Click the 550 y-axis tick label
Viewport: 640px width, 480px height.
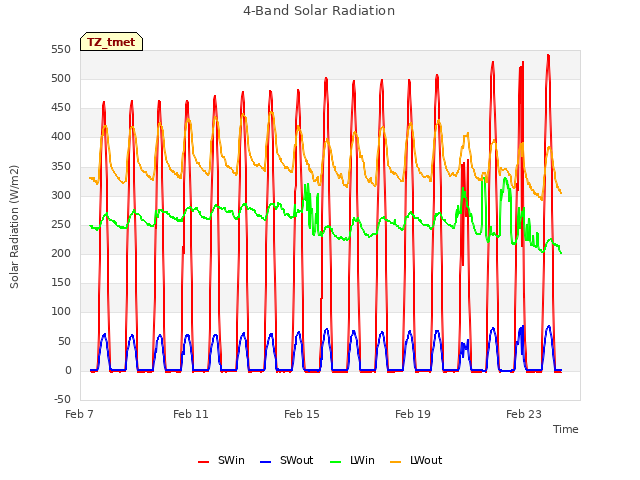pos(61,50)
